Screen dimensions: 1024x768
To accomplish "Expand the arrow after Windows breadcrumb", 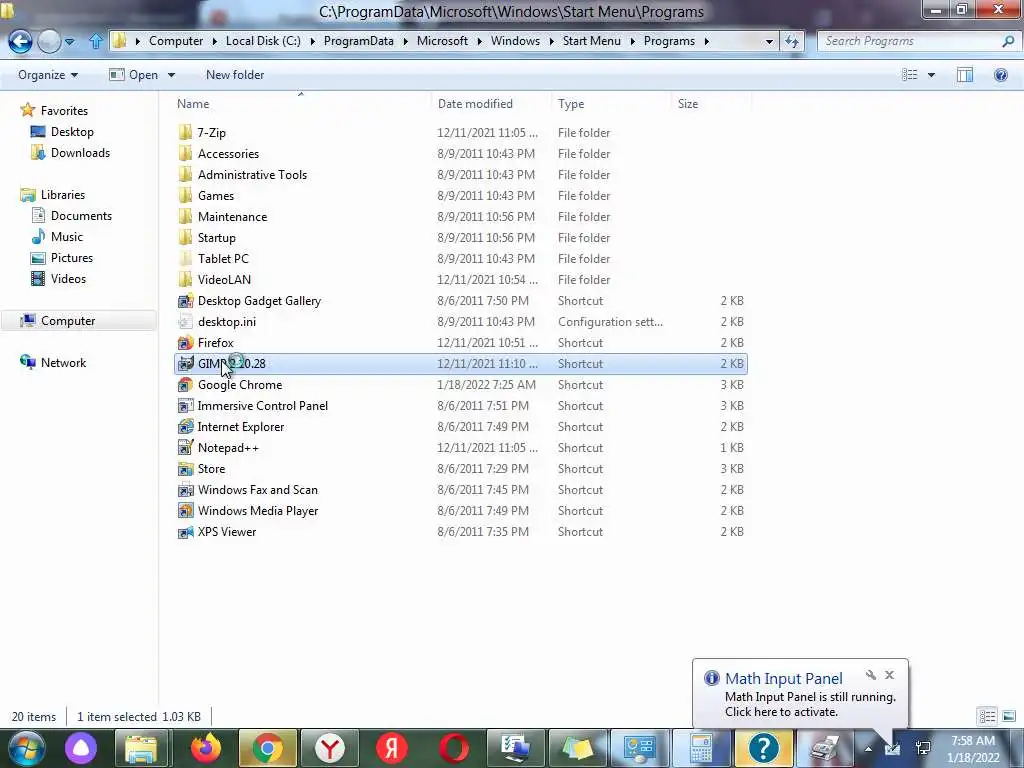I will point(551,41).
